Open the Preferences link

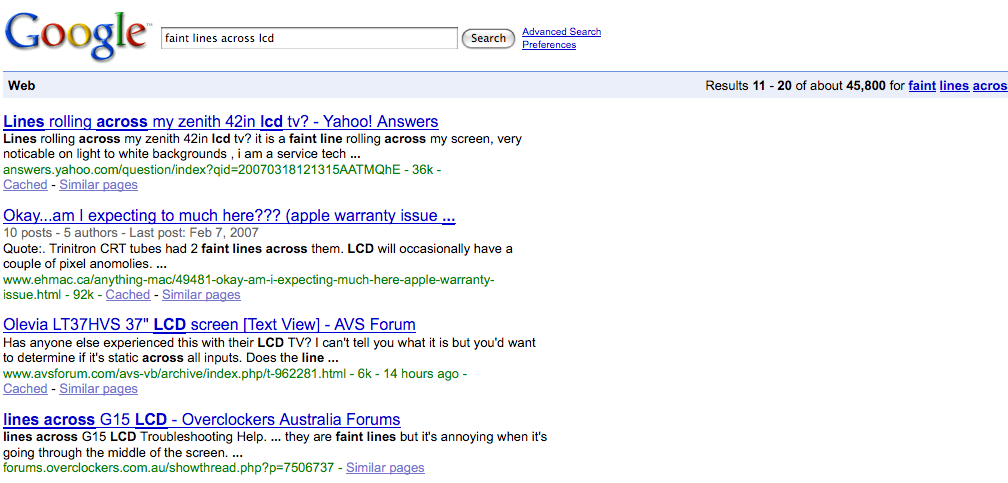click(549, 45)
